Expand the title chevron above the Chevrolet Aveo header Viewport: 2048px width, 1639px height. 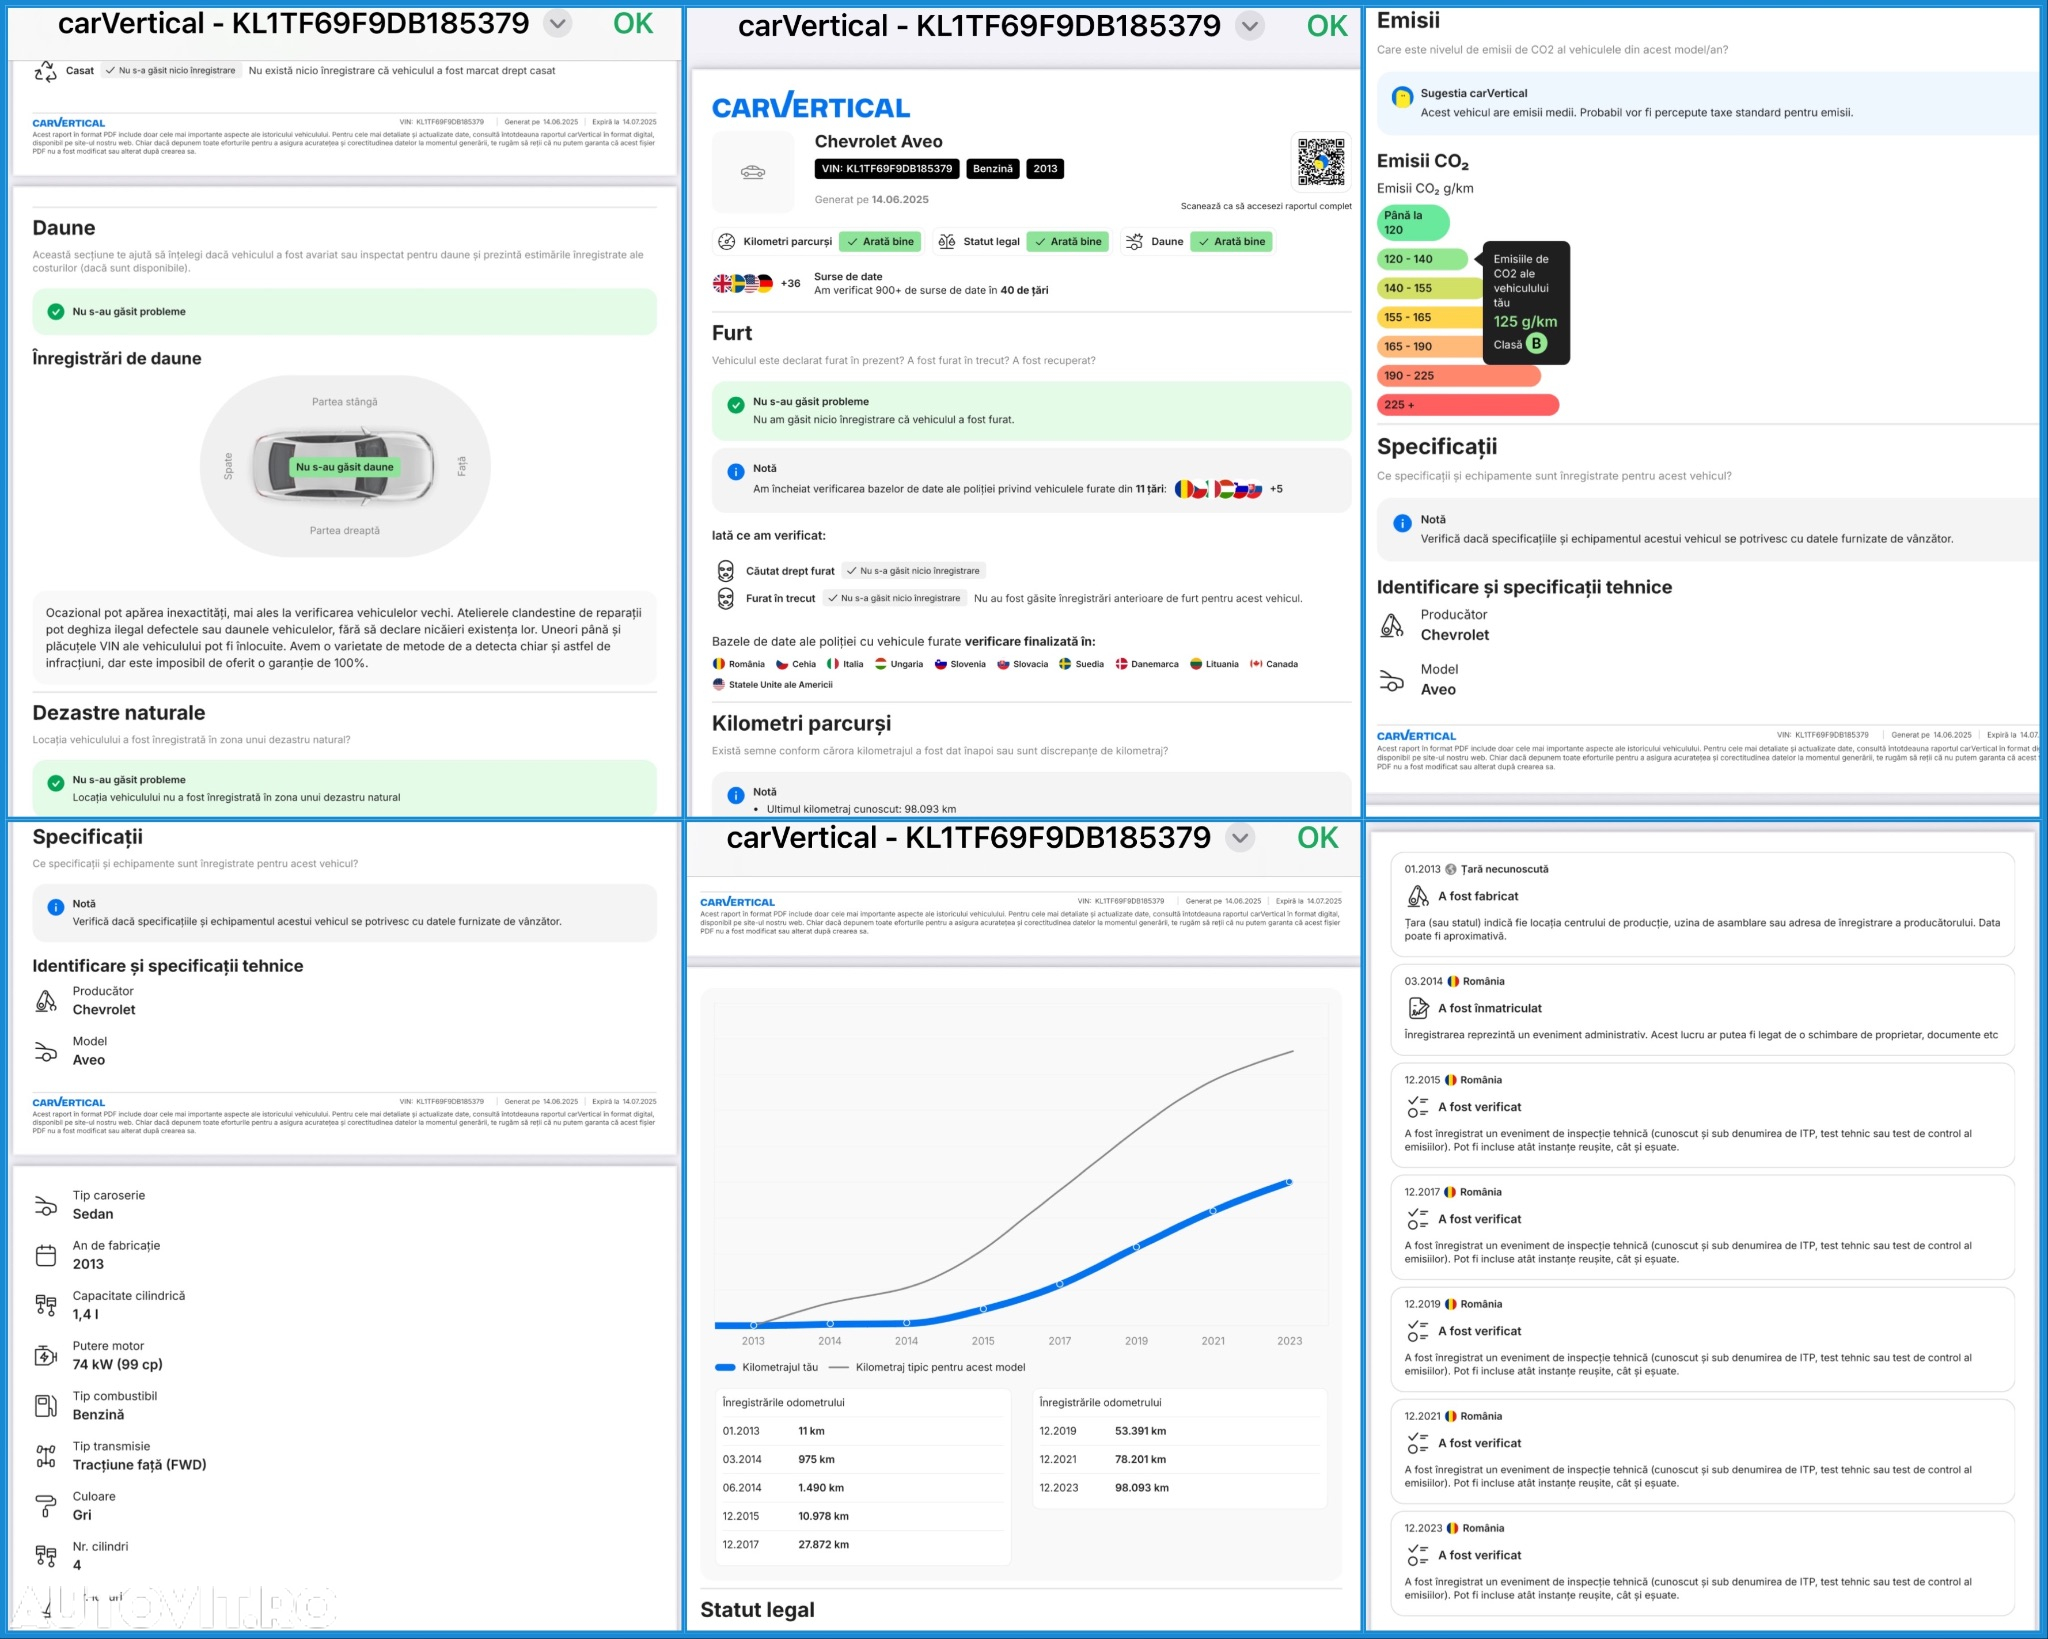coord(1249,26)
